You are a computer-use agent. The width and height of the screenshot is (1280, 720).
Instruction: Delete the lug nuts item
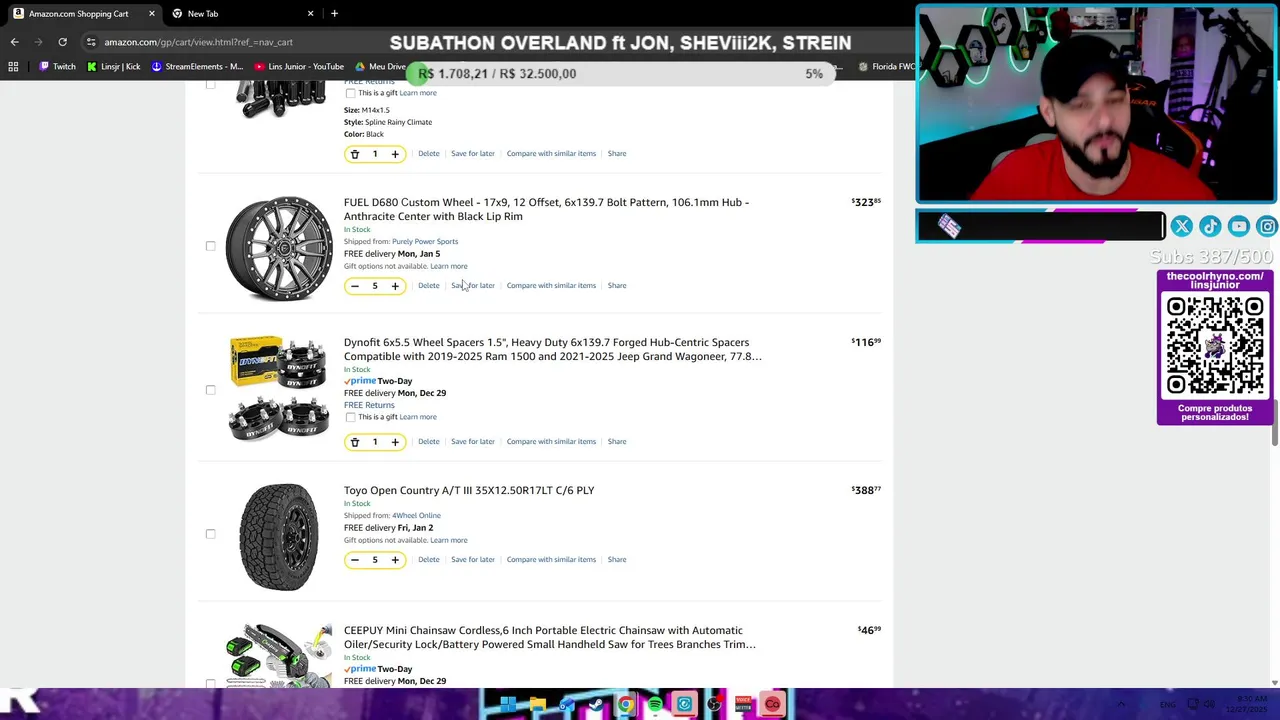point(428,153)
